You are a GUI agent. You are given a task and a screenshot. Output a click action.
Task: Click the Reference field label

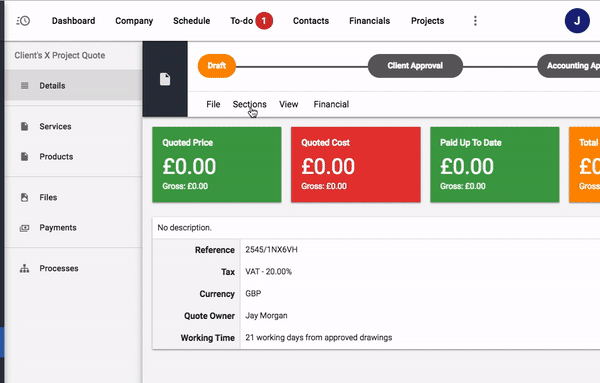click(215, 250)
